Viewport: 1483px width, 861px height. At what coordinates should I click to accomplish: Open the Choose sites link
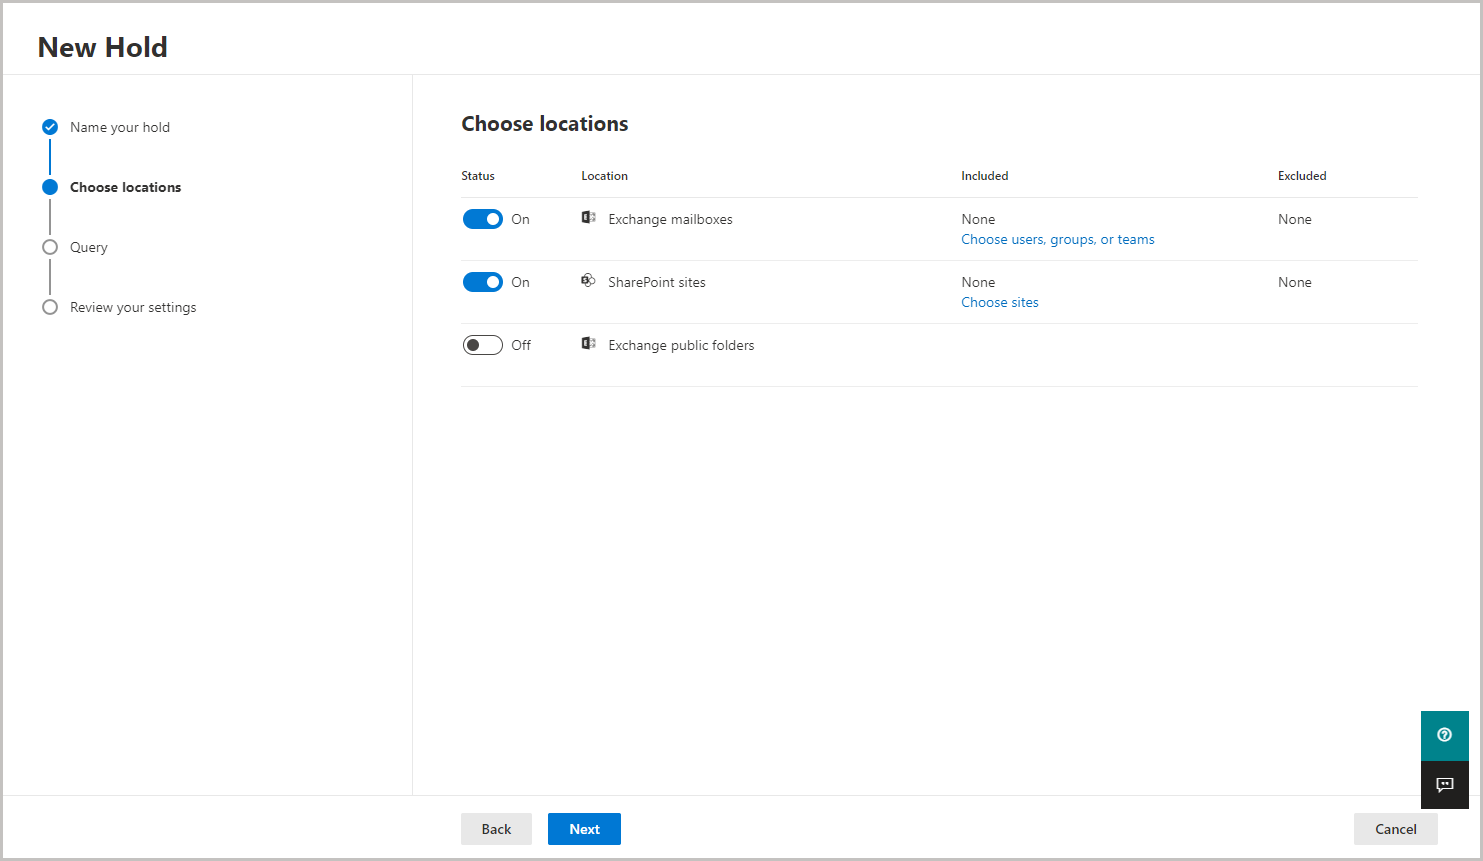(1000, 302)
